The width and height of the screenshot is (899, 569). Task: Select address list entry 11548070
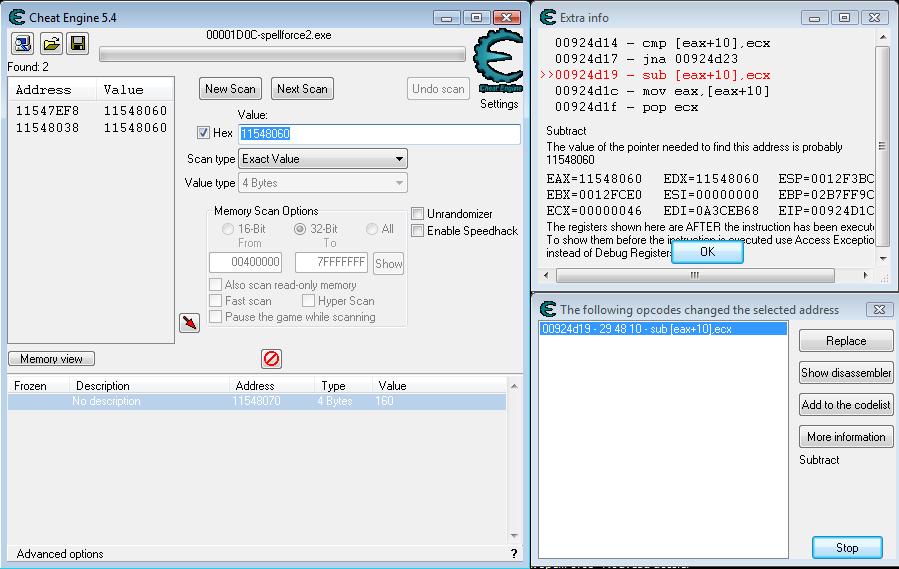tap(256, 401)
